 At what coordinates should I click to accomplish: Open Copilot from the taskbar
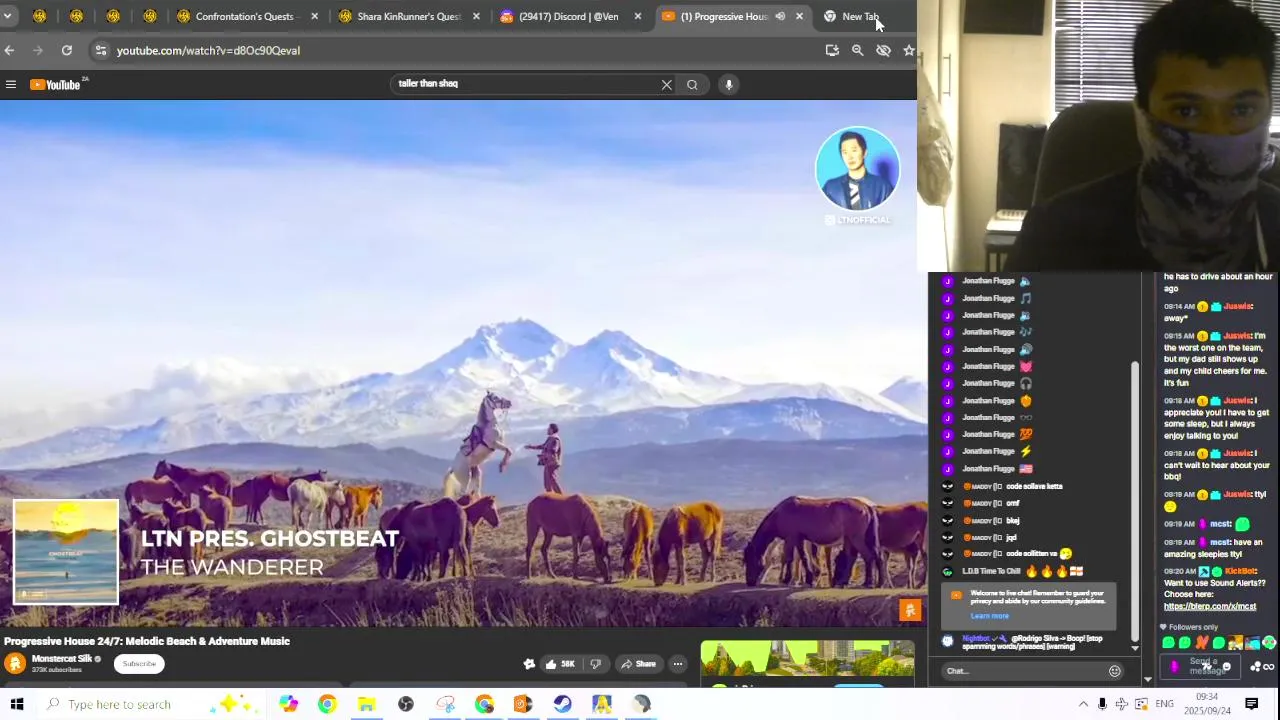(288, 704)
